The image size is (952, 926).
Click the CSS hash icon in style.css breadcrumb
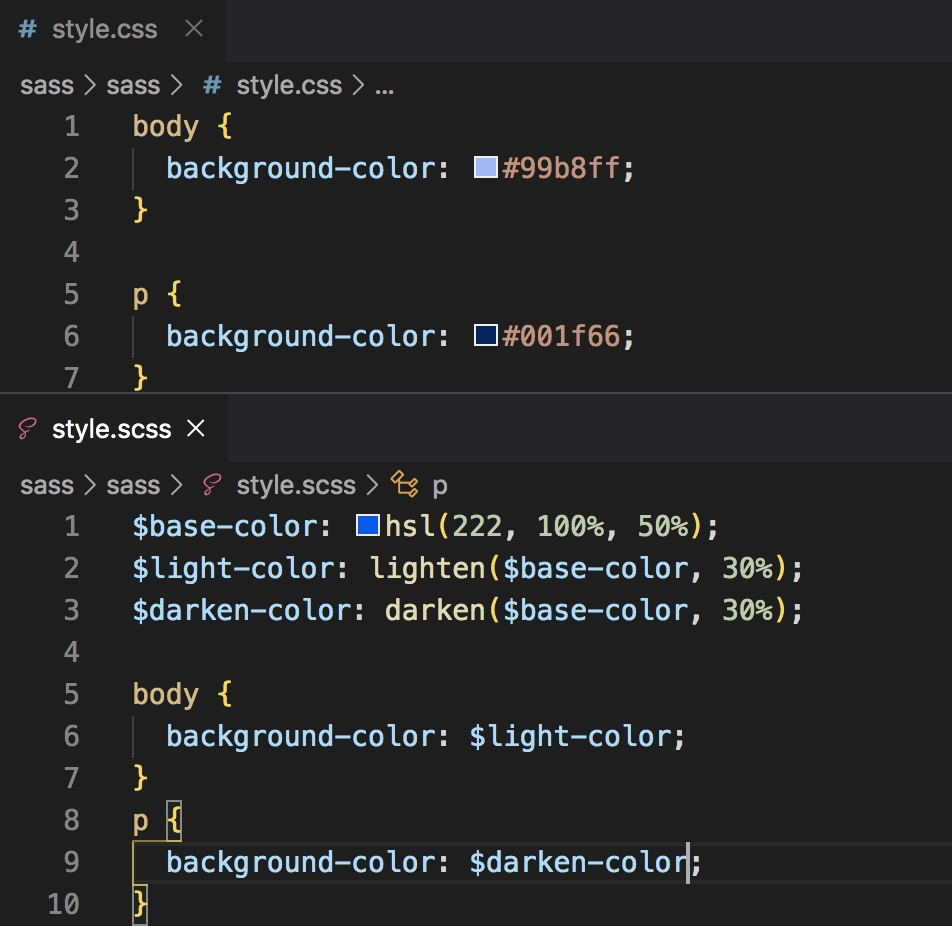[212, 86]
